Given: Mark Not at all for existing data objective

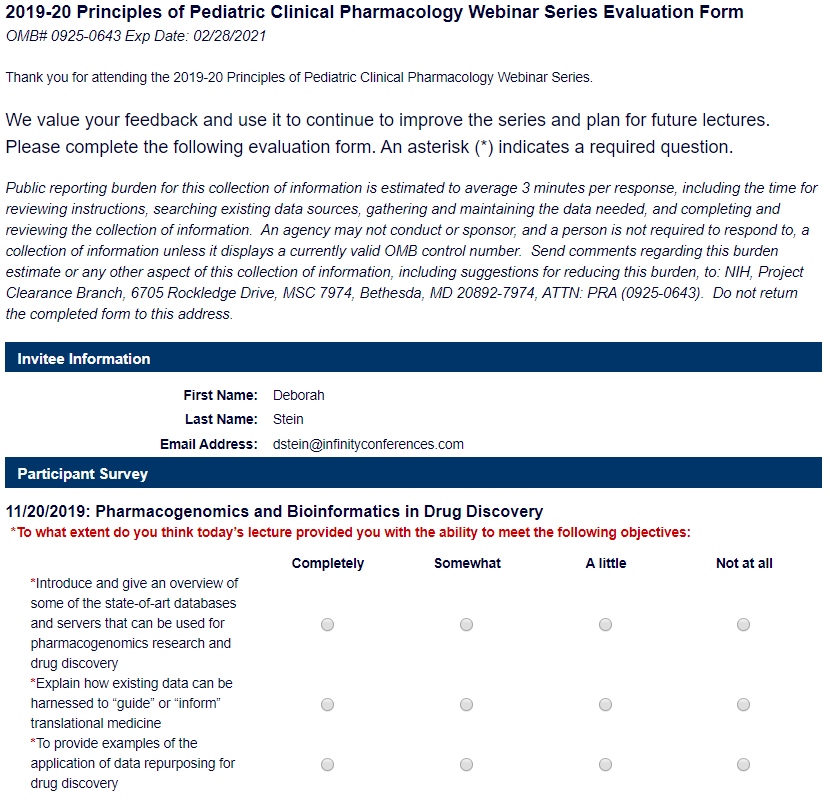Looking at the screenshot, I should tap(743, 704).
